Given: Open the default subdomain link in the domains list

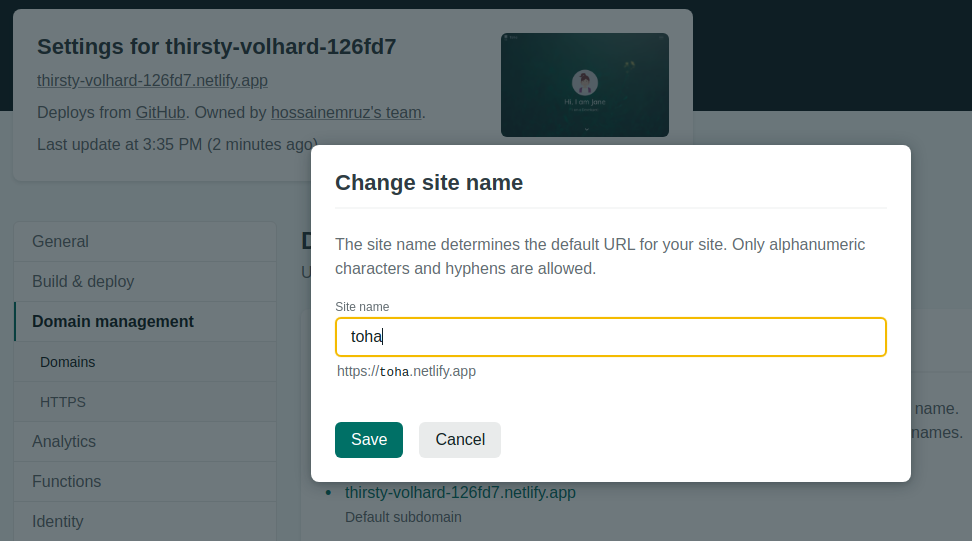Looking at the screenshot, I should [460, 493].
